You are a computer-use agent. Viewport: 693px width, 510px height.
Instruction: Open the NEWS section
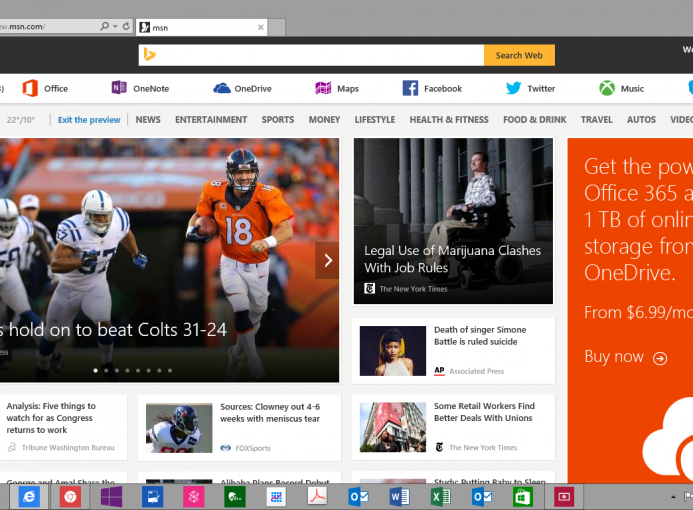[148, 120]
